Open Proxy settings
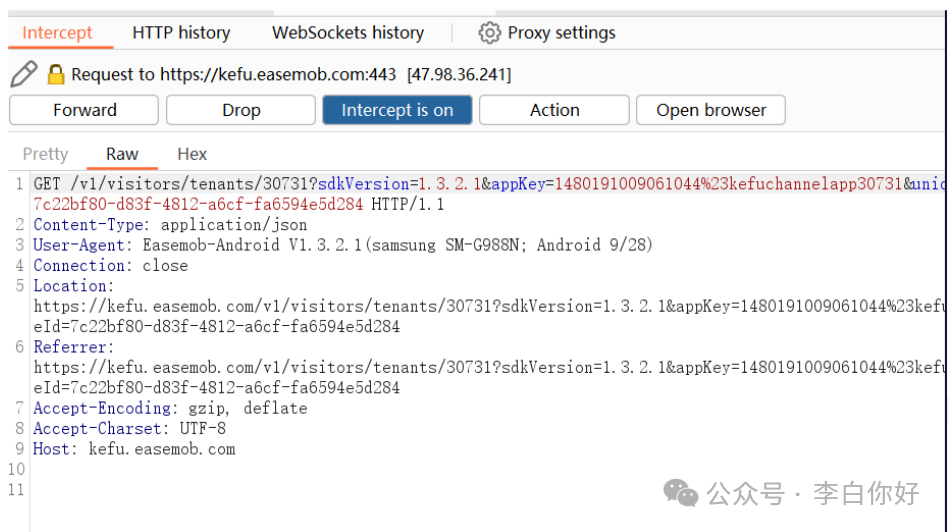 point(547,33)
